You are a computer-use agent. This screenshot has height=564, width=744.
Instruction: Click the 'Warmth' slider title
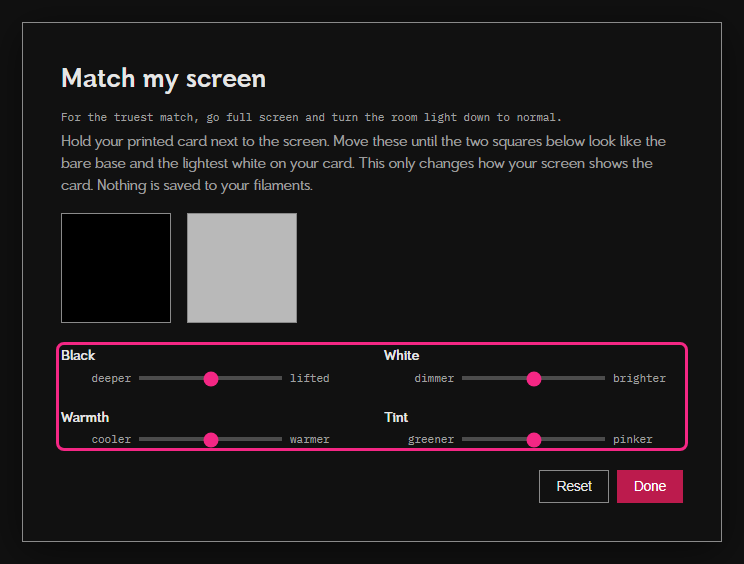pyautogui.click(x=85, y=417)
